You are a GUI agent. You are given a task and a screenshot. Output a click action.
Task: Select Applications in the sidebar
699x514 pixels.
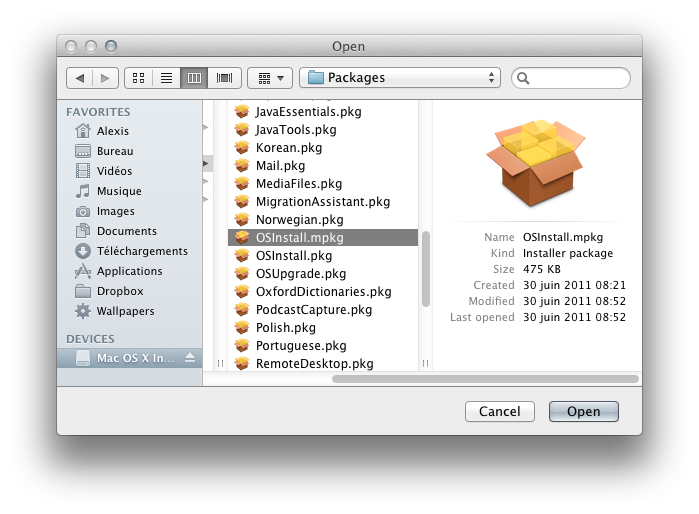click(129, 271)
